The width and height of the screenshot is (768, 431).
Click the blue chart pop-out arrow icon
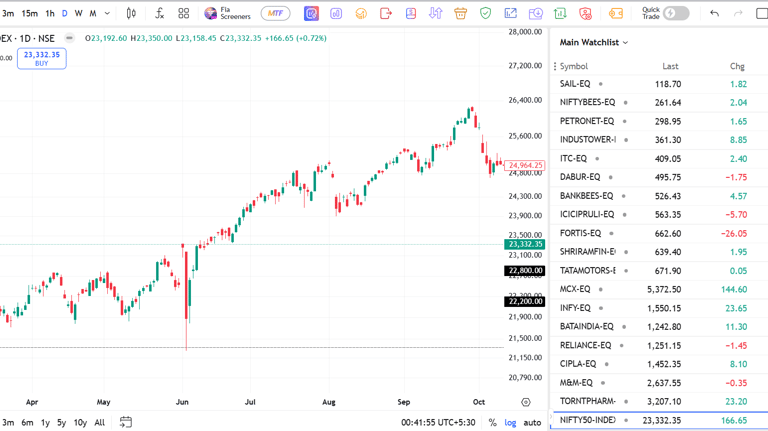[x=510, y=14]
